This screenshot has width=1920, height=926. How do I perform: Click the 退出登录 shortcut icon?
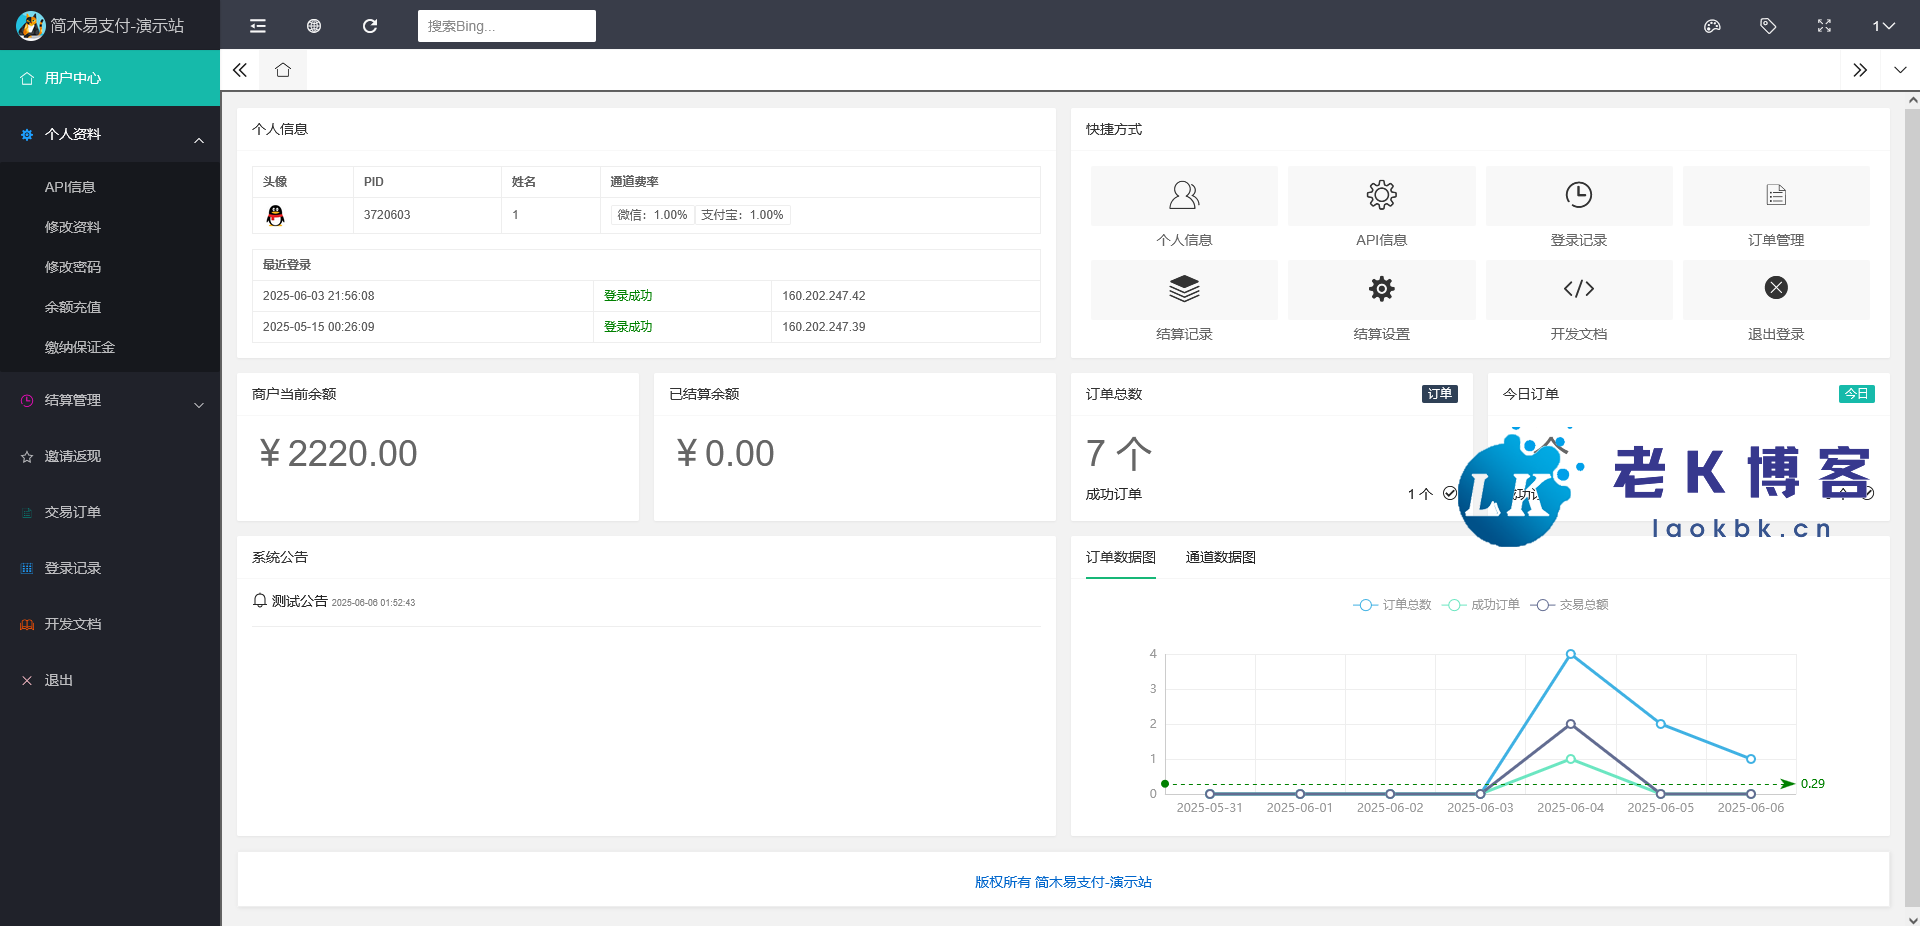click(1775, 290)
